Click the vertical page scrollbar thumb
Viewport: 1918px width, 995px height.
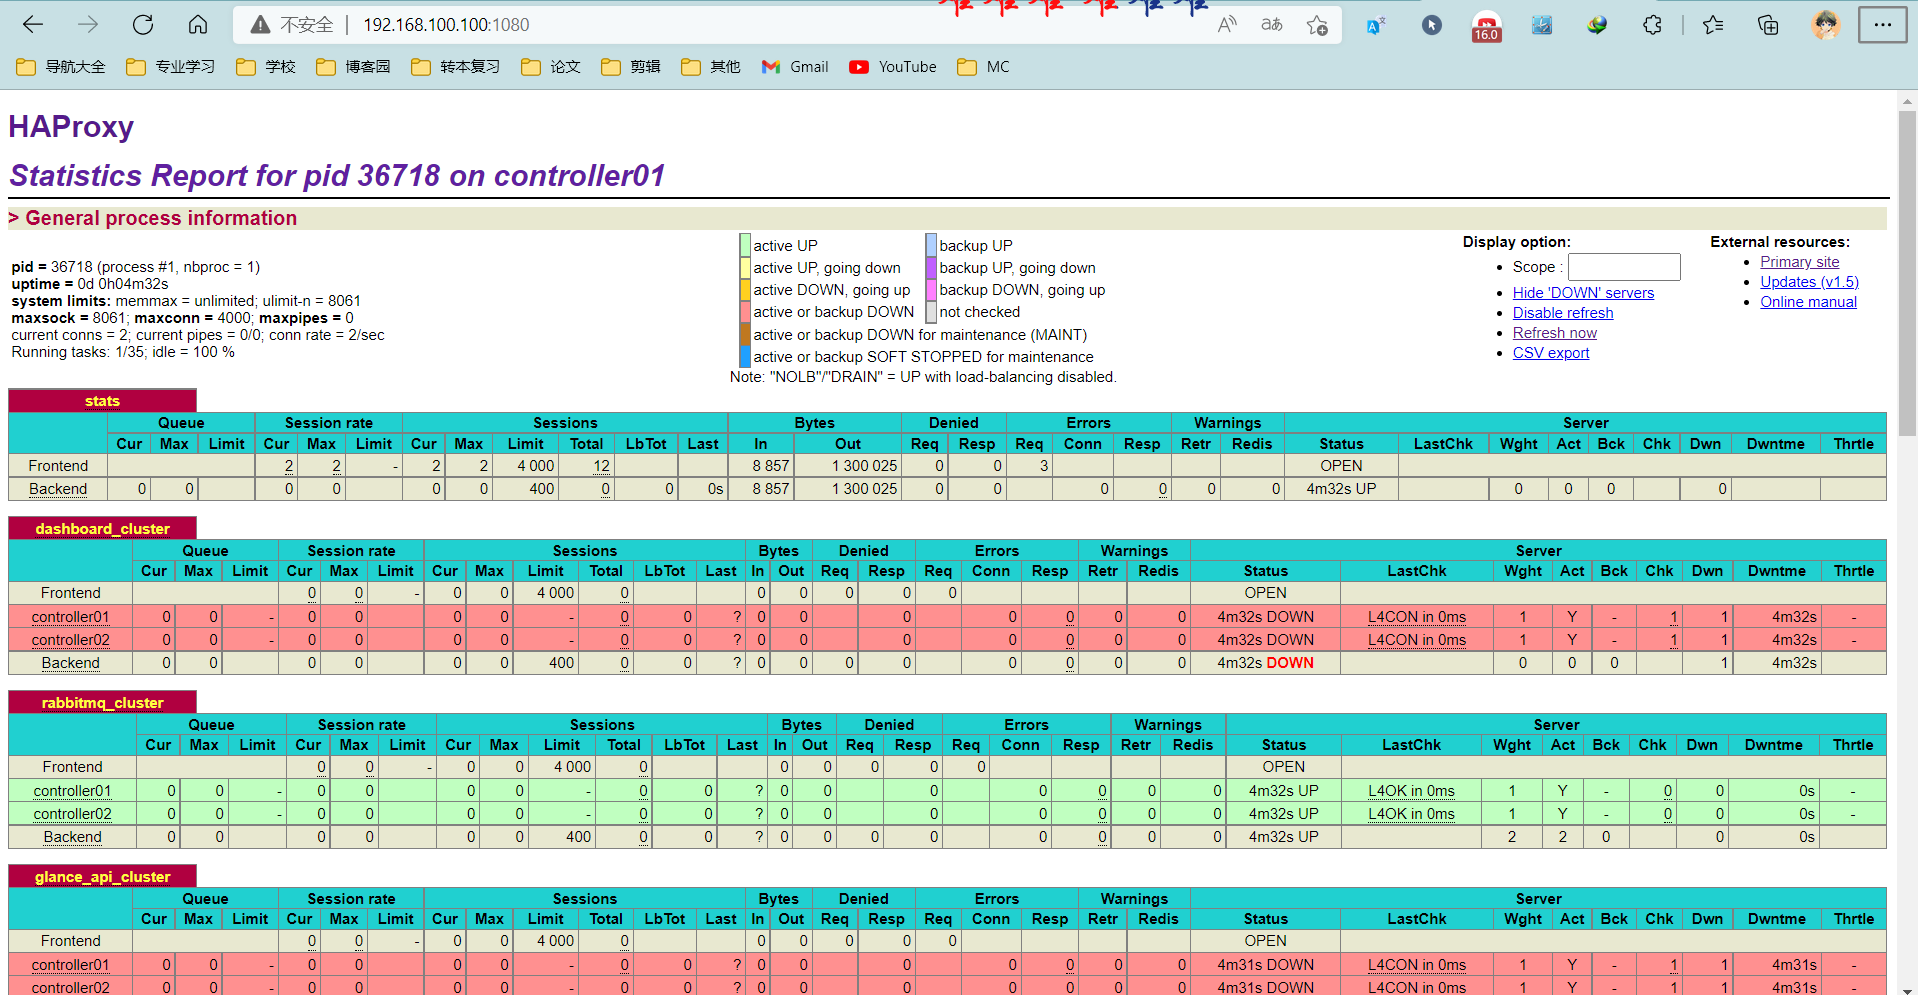click(1907, 272)
